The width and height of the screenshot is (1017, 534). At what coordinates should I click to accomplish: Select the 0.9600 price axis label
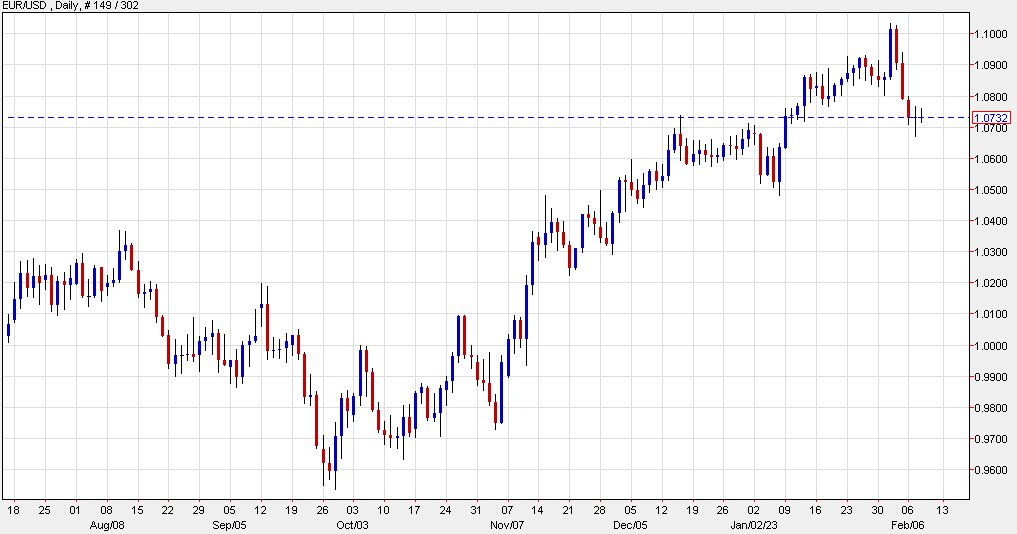pyautogui.click(x=990, y=470)
